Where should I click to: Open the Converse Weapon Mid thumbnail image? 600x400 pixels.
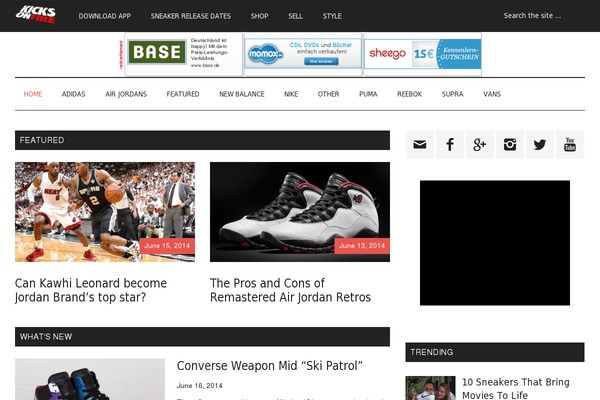pyautogui.click(x=90, y=379)
